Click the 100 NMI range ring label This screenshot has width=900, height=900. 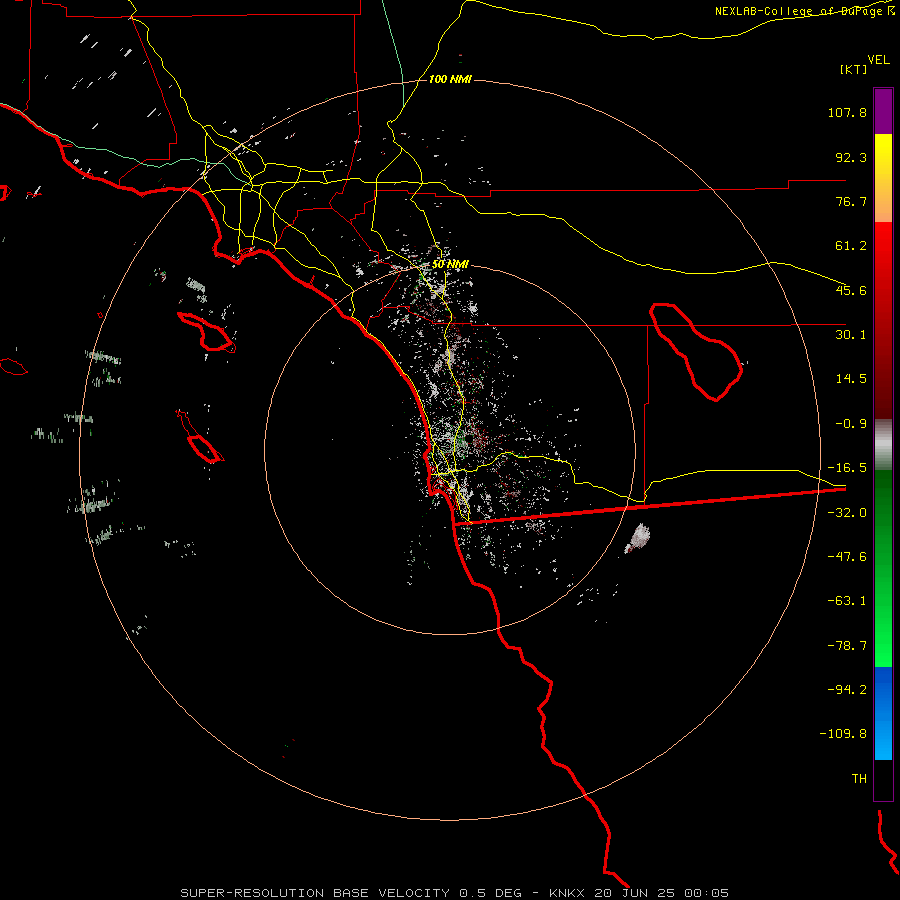(x=450, y=79)
